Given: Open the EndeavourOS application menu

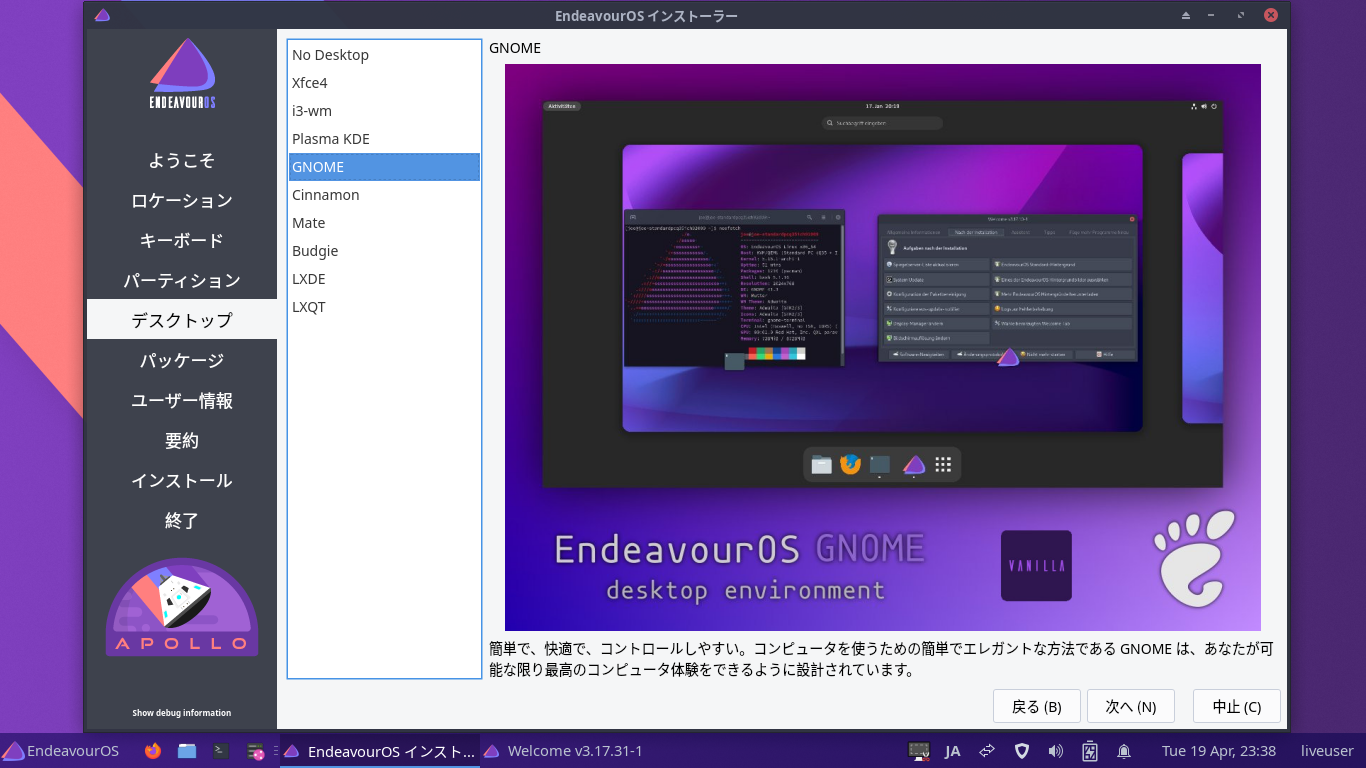Looking at the screenshot, I should tap(60, 751).
